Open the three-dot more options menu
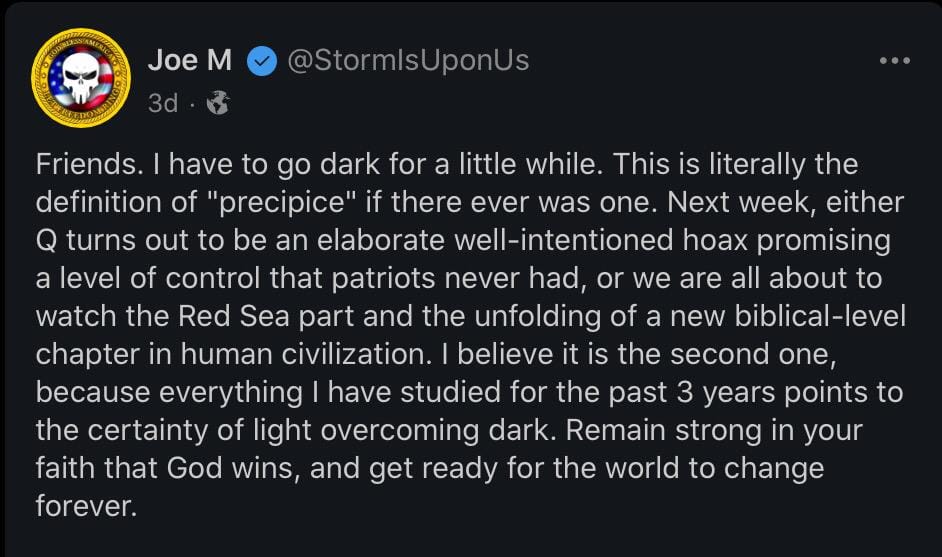Screen dimensions: 942x557 click(x=893, y=61)
